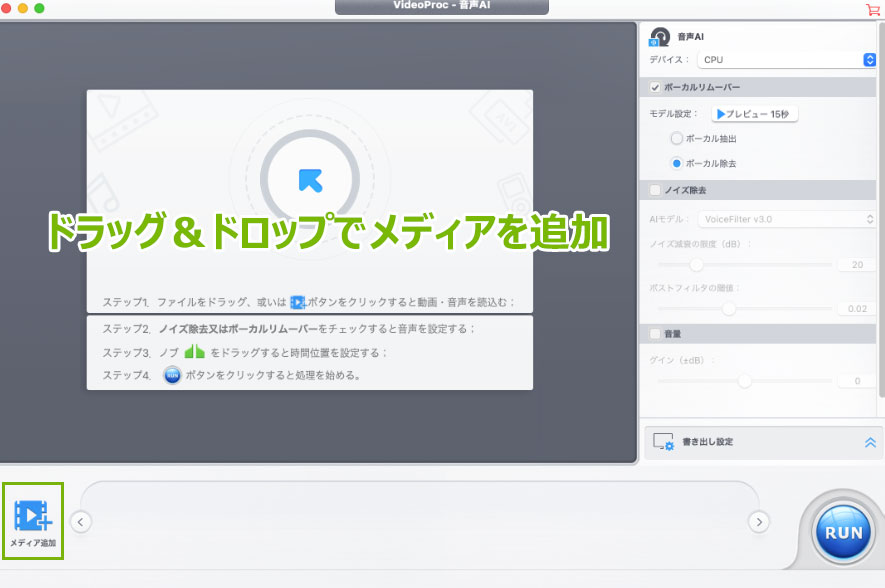
Task: Click the shopping cart icon
Action: pos(872,9)
